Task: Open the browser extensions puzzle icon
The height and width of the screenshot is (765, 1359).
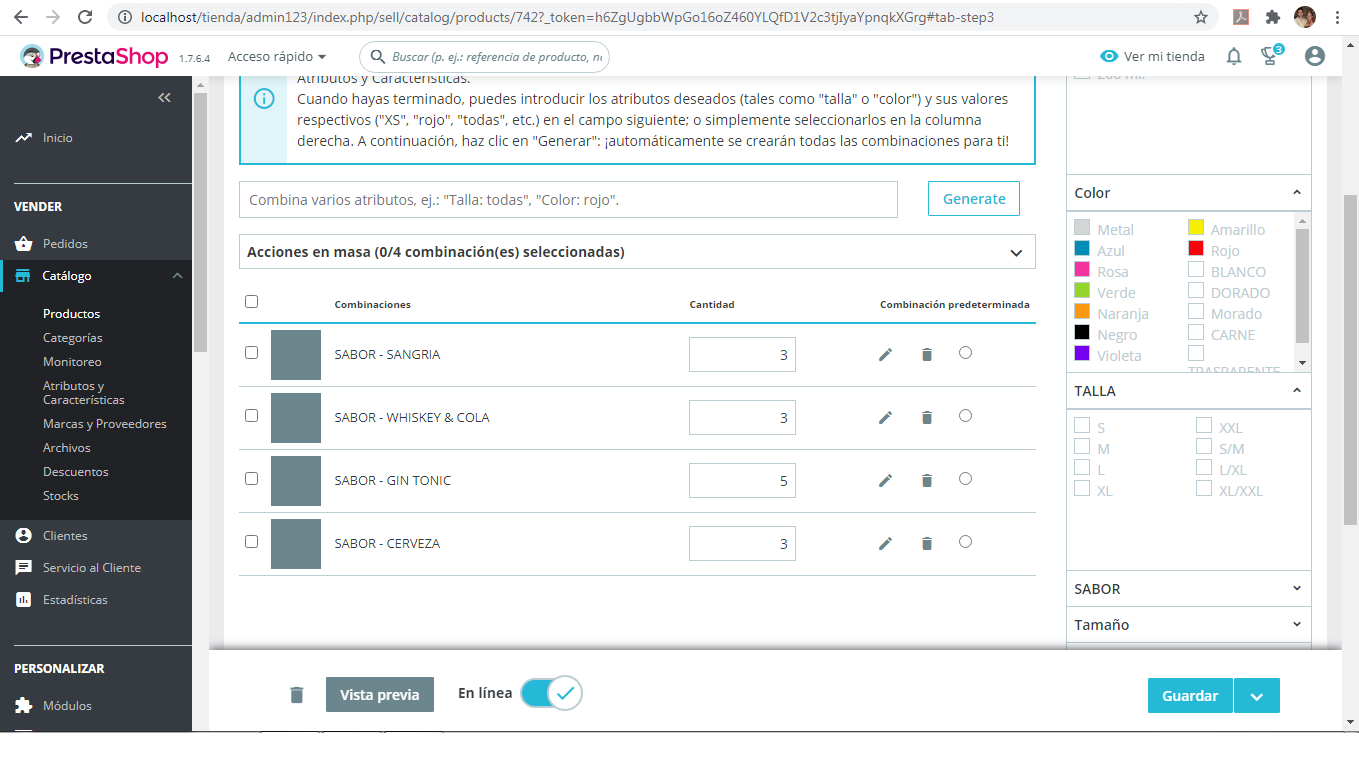Action: [x=1273, y=17]
